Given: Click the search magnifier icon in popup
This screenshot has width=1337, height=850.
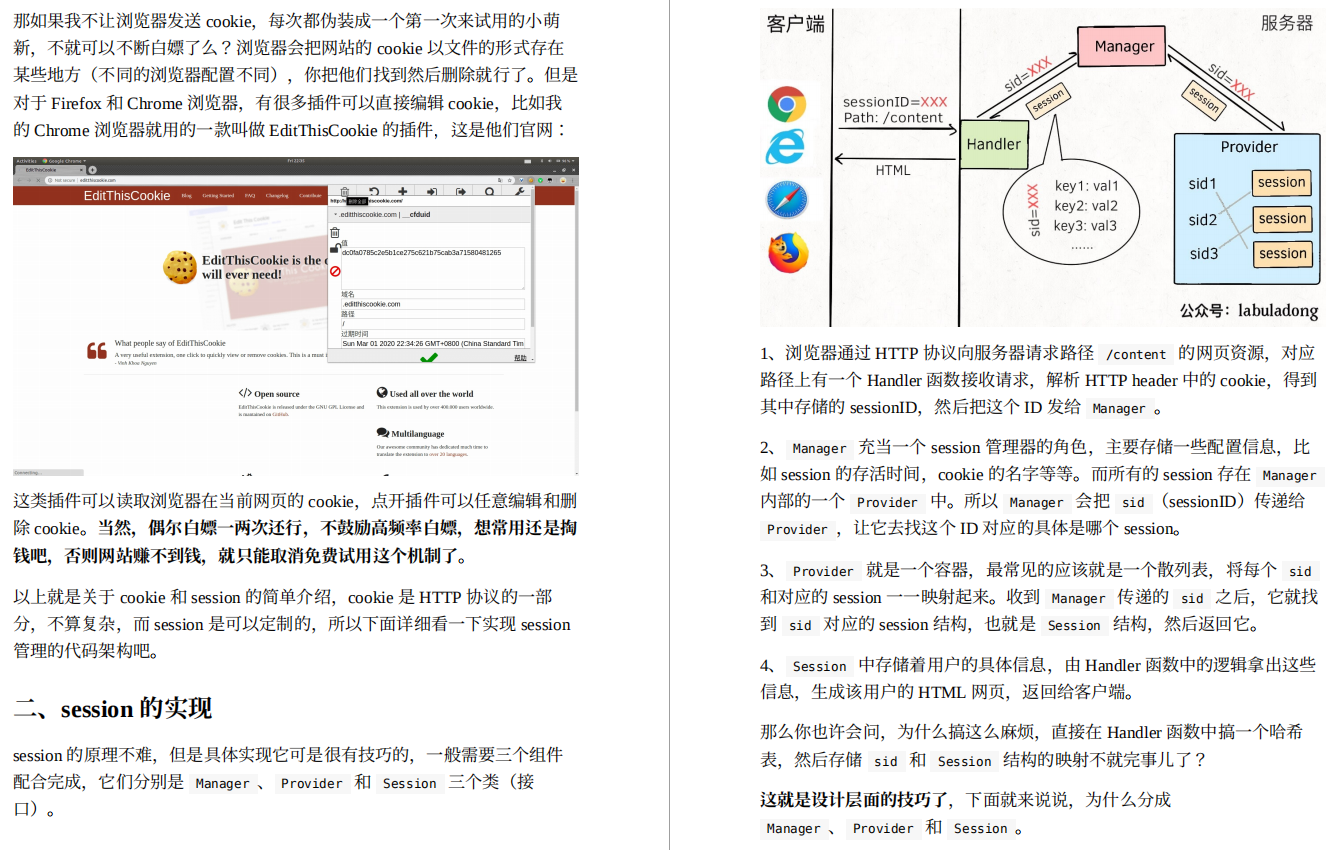Looking at the screenshot, I should (x=489, y=192).
